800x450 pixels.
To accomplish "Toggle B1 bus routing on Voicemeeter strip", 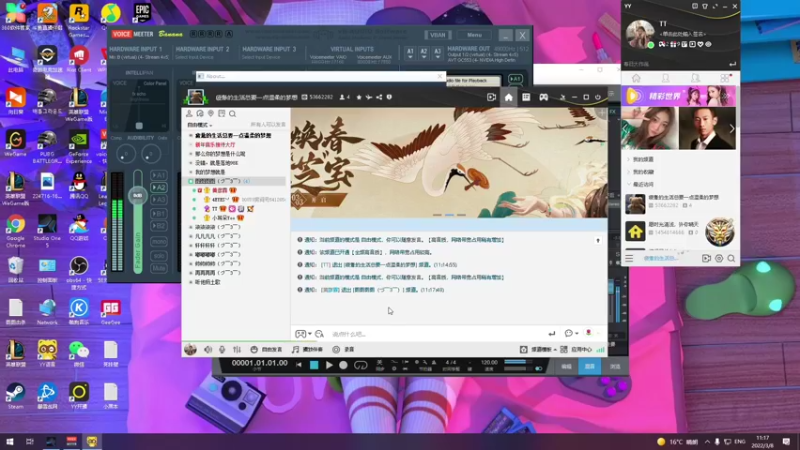I will pos(159,213).
